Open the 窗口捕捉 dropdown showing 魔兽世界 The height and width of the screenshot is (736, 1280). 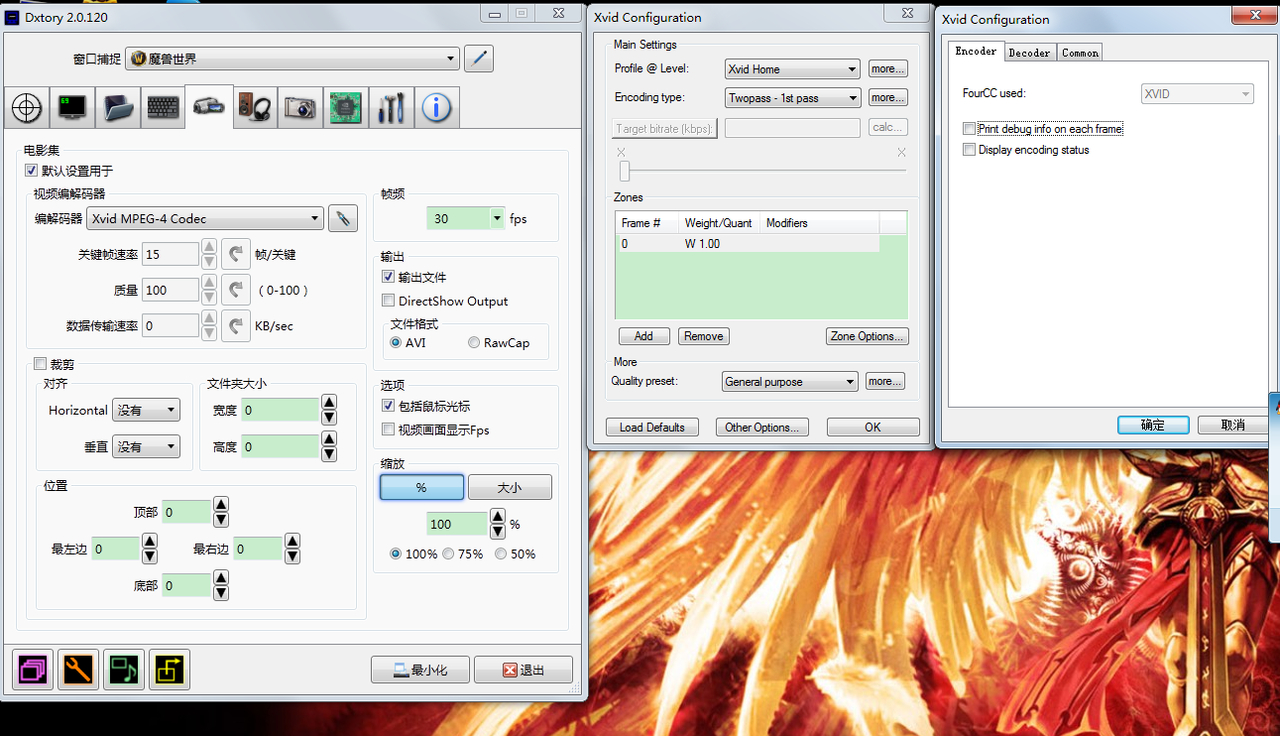(x=293, y=59)
